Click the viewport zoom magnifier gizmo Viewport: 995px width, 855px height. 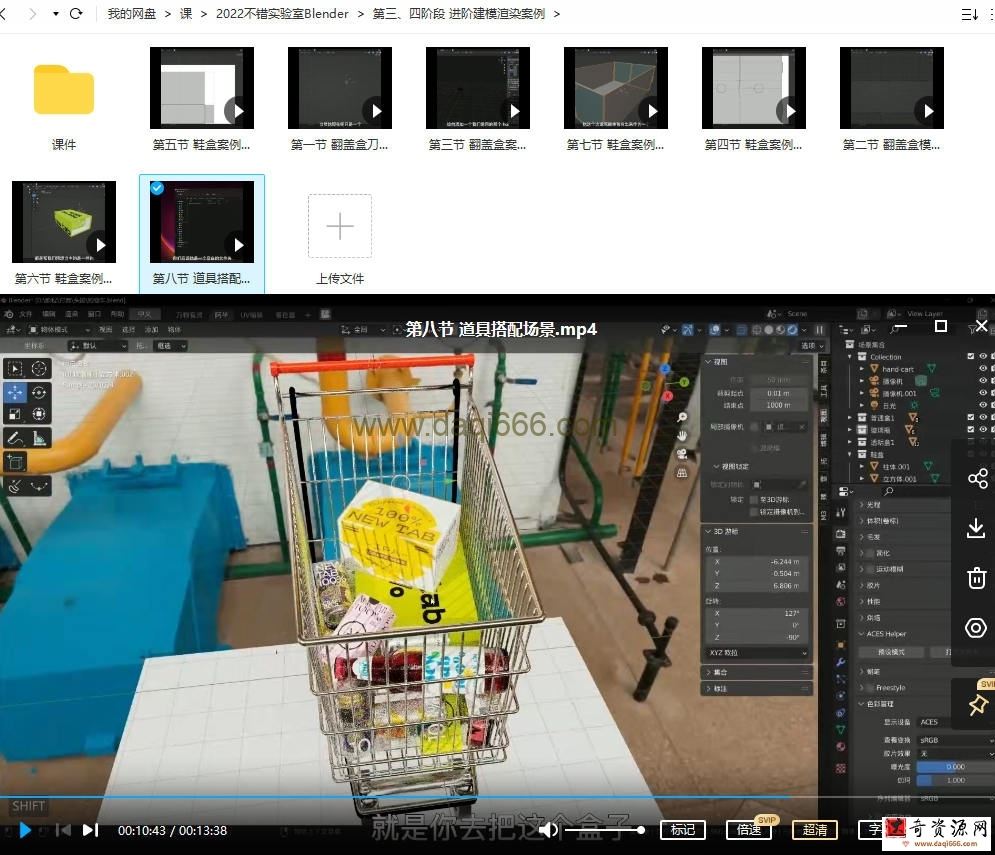point(682,417)
